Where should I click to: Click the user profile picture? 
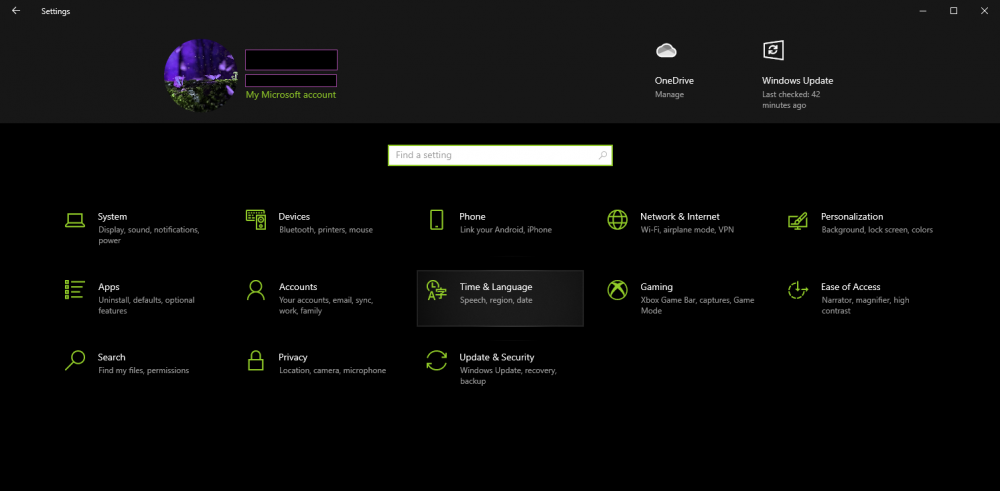click(201, 76)
